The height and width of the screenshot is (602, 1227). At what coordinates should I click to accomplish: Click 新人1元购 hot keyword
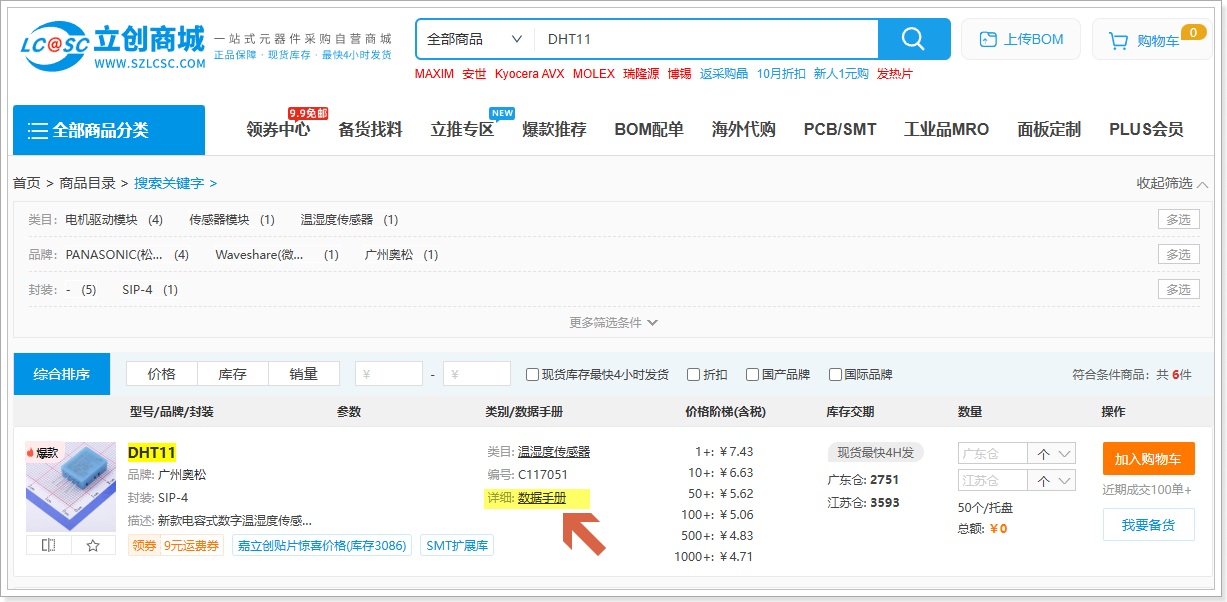[841, 74]
